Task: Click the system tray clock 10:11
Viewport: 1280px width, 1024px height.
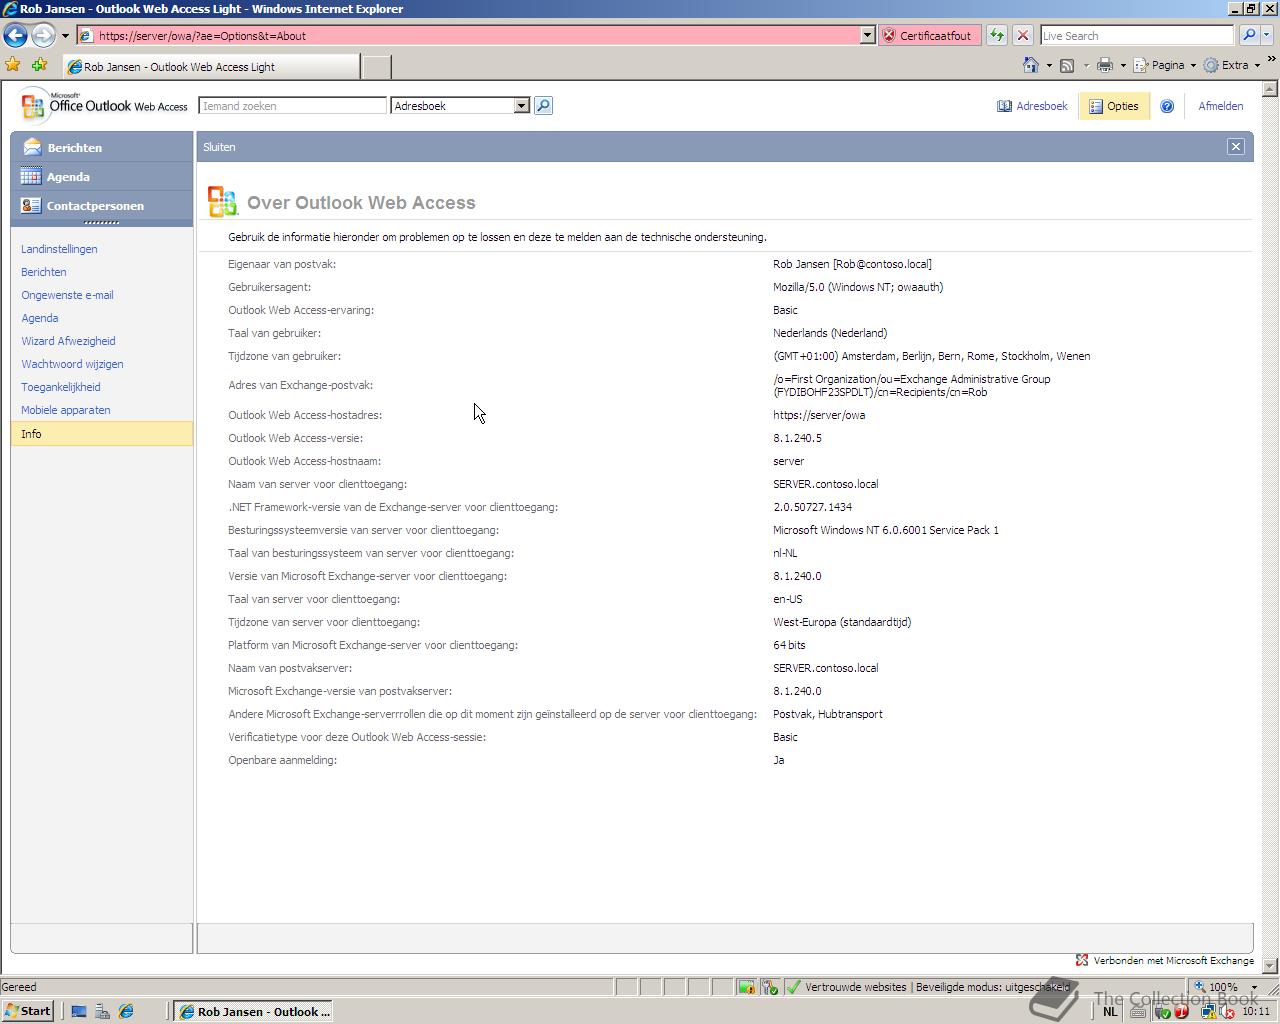Action: click(1256, 1011)
